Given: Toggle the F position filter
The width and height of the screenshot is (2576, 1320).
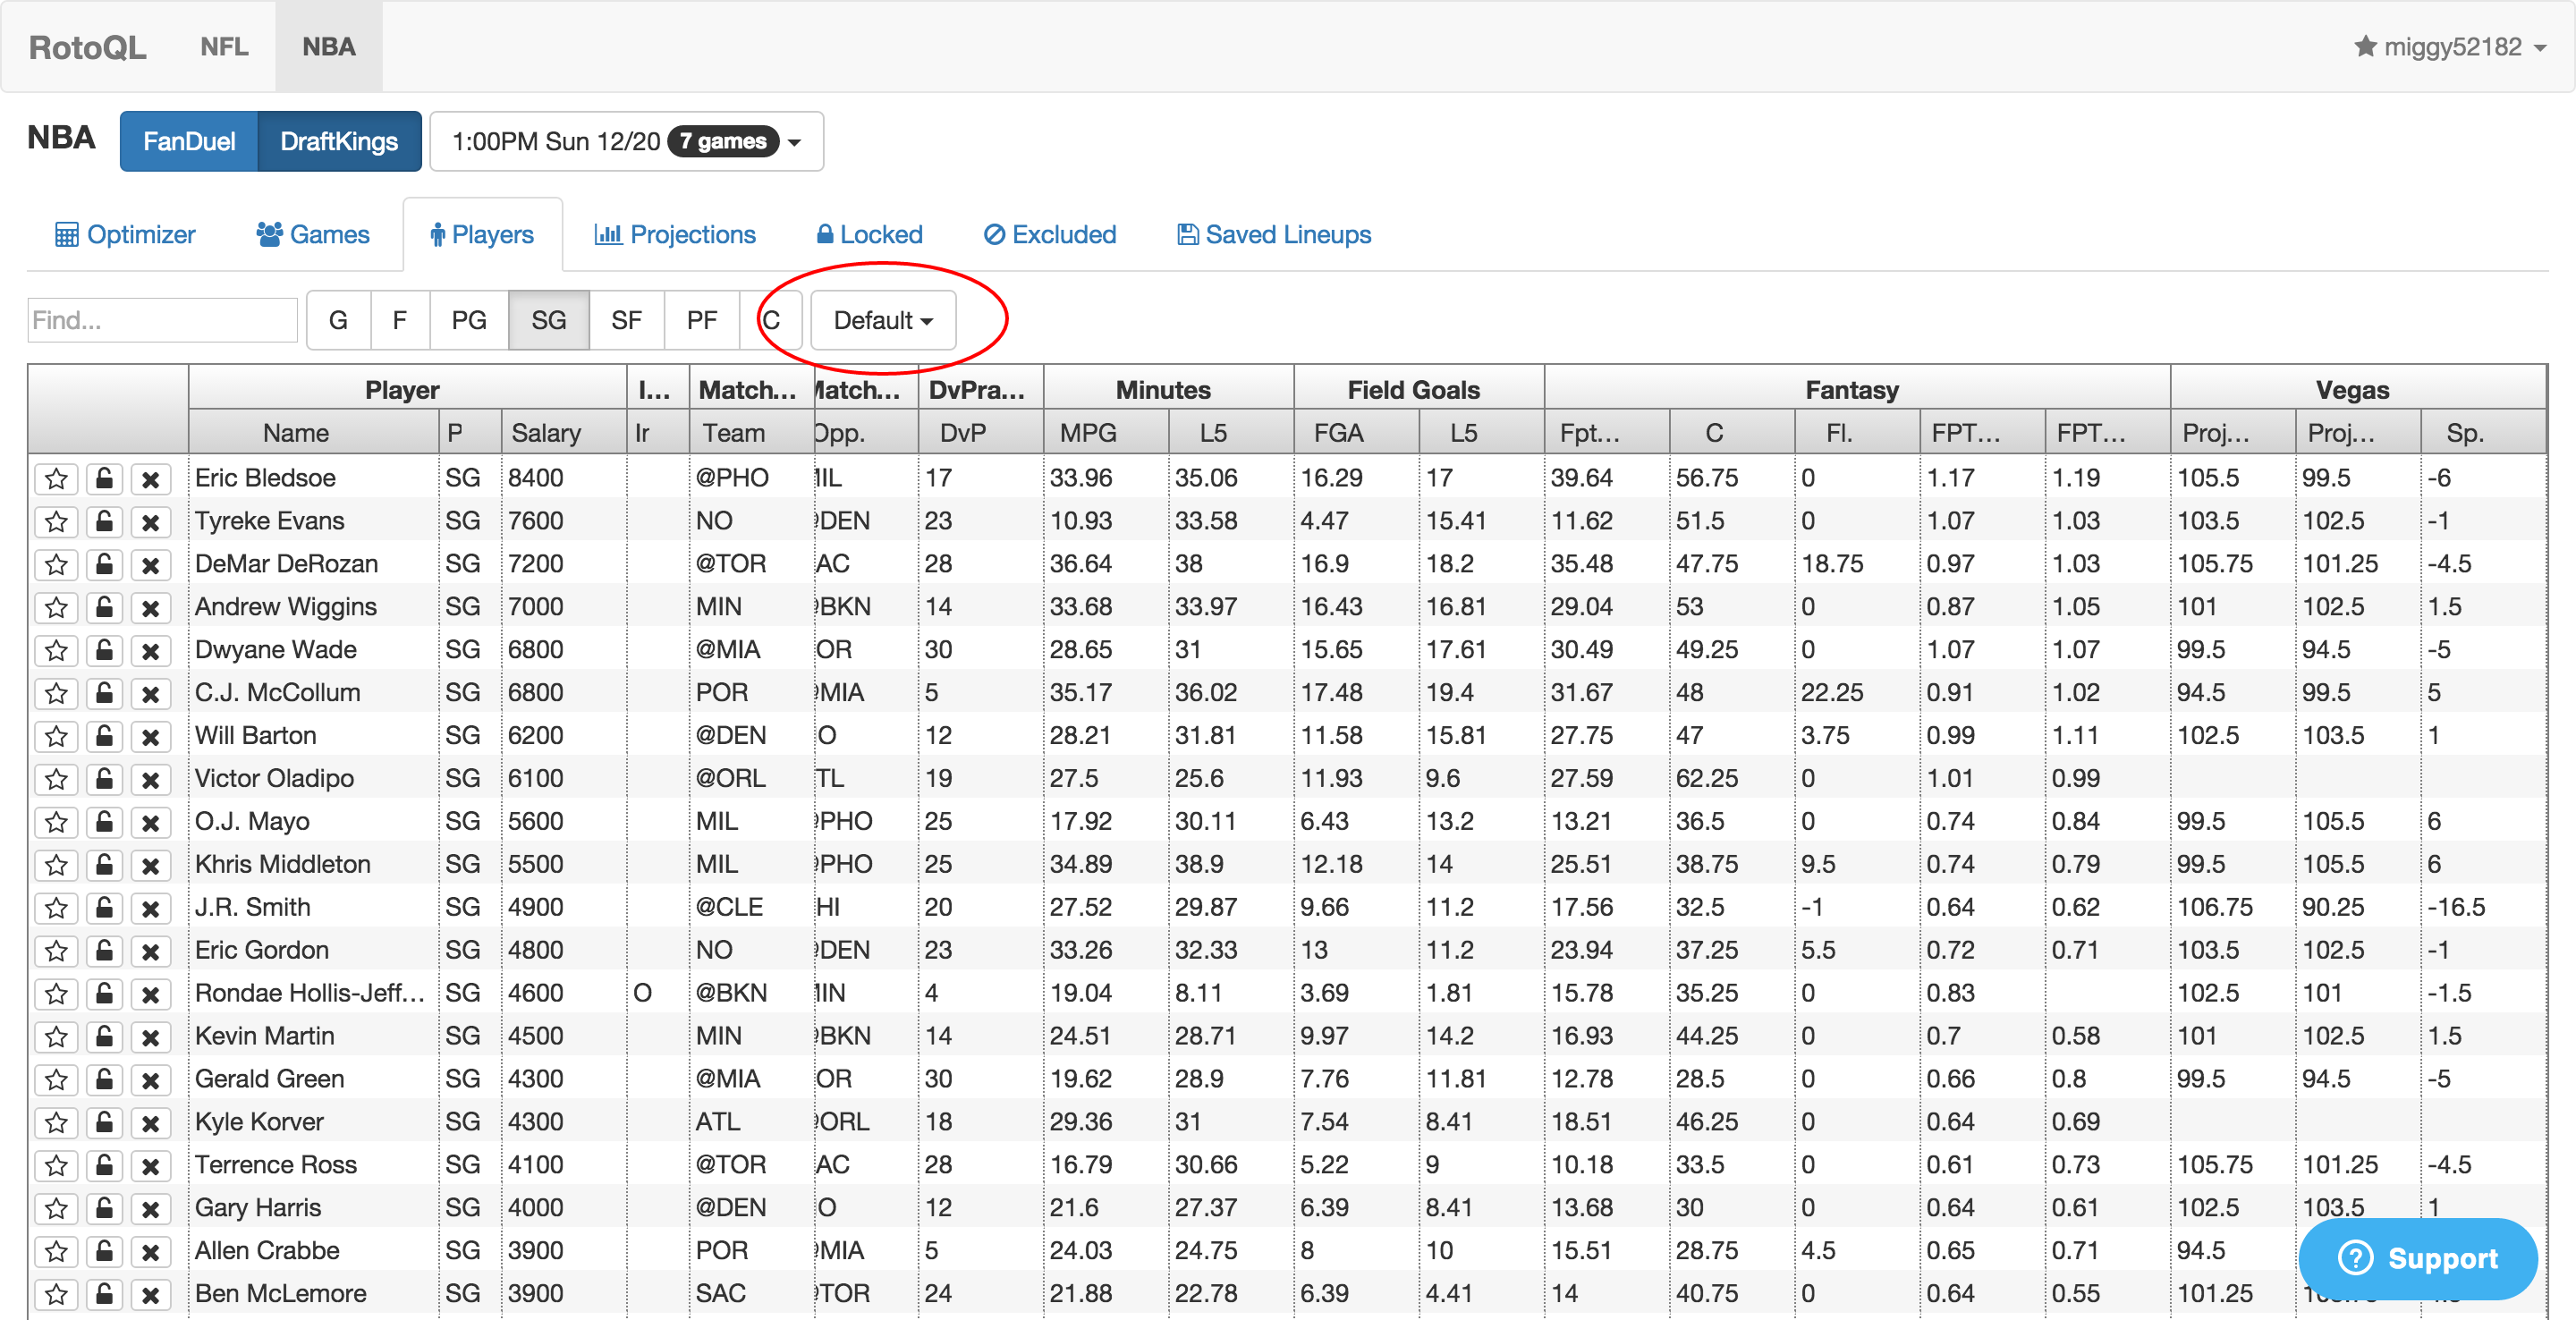Looking at the screenshot, I should pyautogui.click(x=400, y=320).
